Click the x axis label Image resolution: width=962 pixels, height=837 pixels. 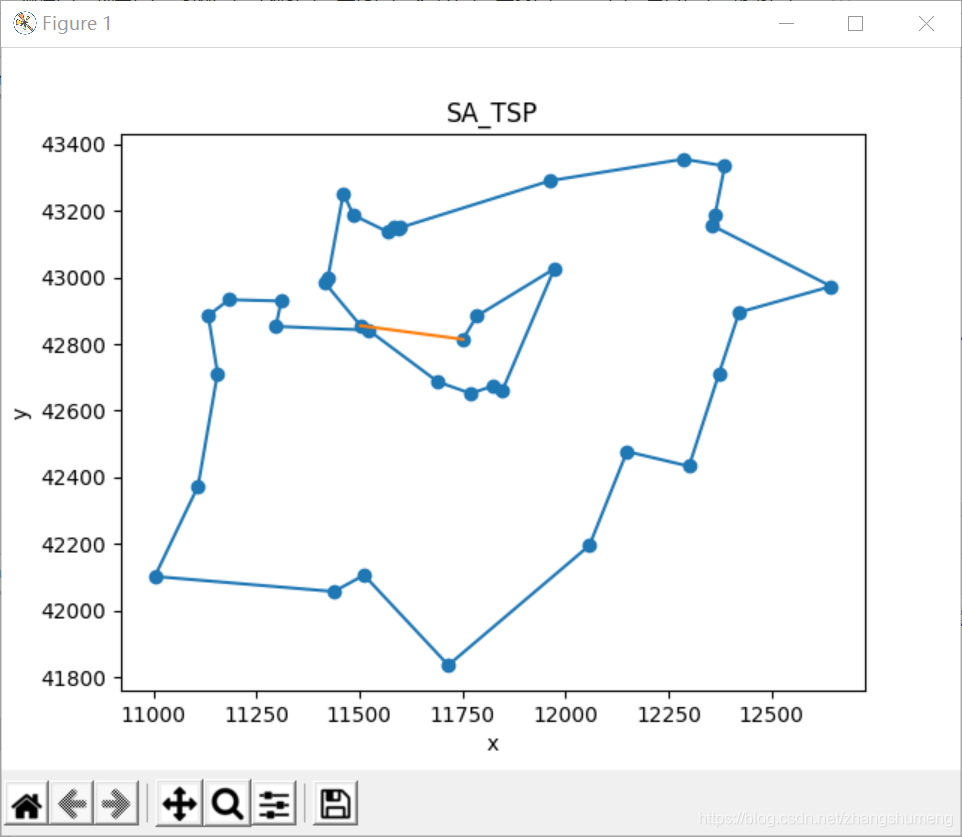(x=493, y=744)
